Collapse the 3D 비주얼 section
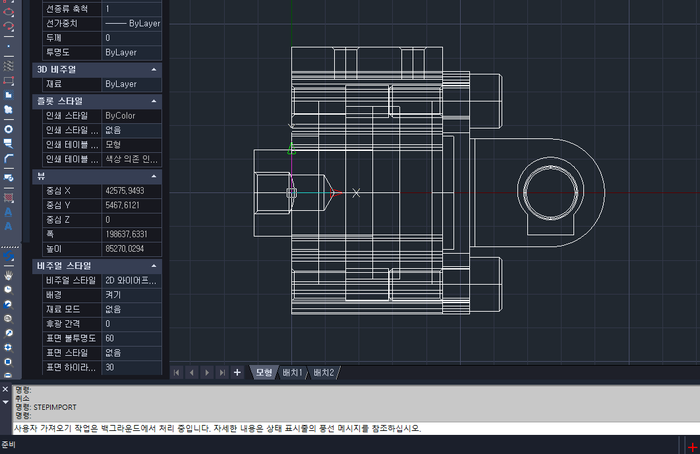 (x=154, y=70)
